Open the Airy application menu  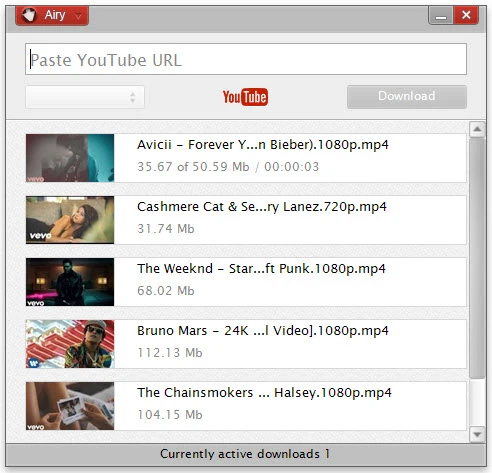[52, 15]
